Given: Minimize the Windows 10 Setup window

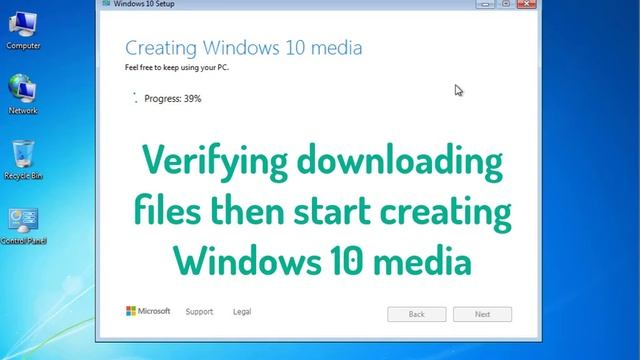Looking at the screenshot, I should coord(485,4).
